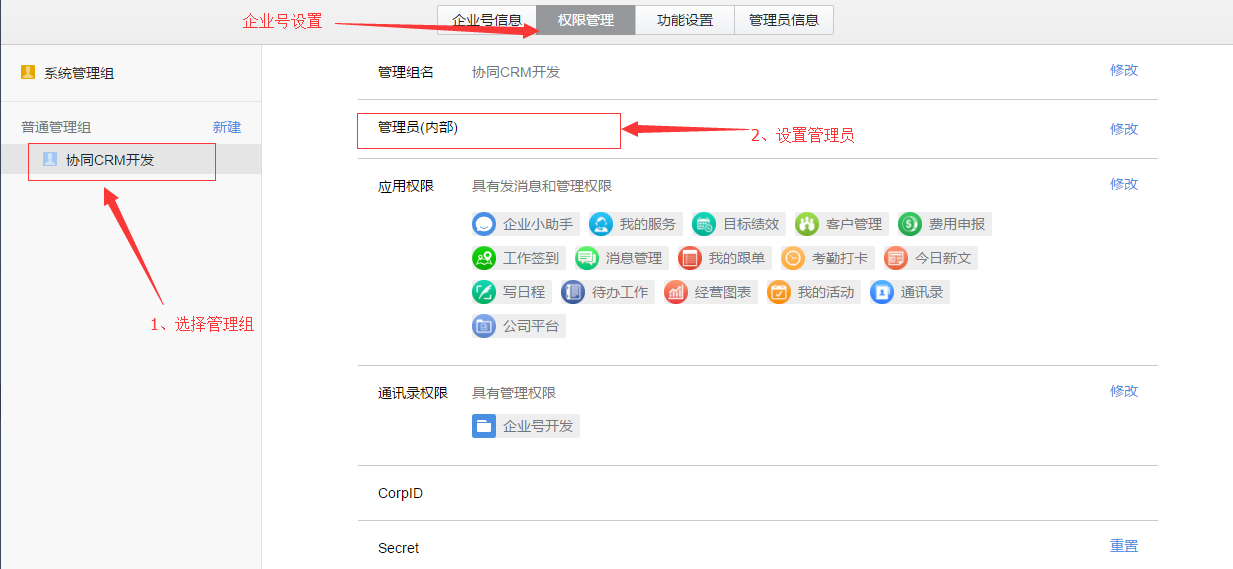Screen dimensions: 1233x569
Task: Click the 目标绩效 app icon
Action: pos(704,224)
